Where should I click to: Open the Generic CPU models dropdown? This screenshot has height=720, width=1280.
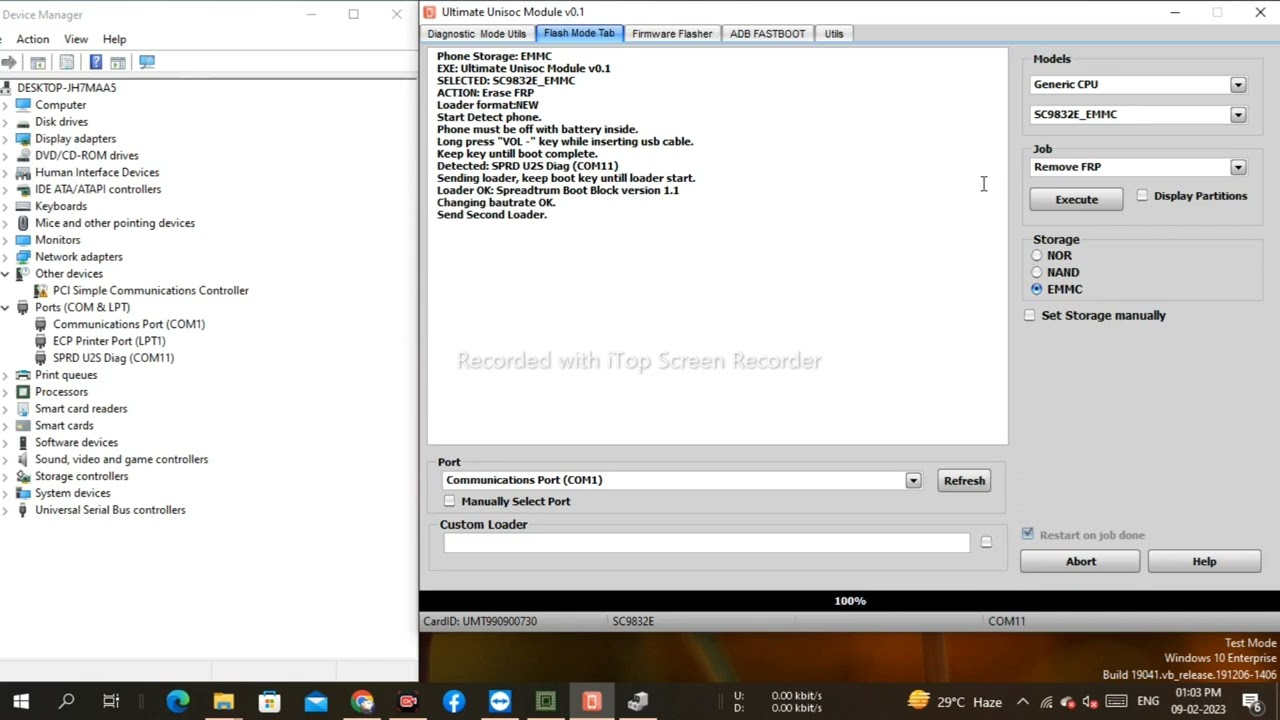(1238, 85)
